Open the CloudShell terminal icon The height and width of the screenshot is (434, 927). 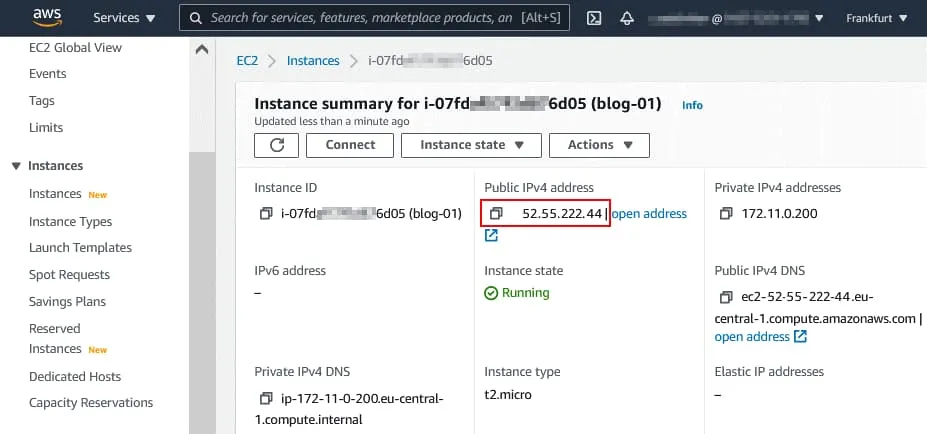point(593,18)
